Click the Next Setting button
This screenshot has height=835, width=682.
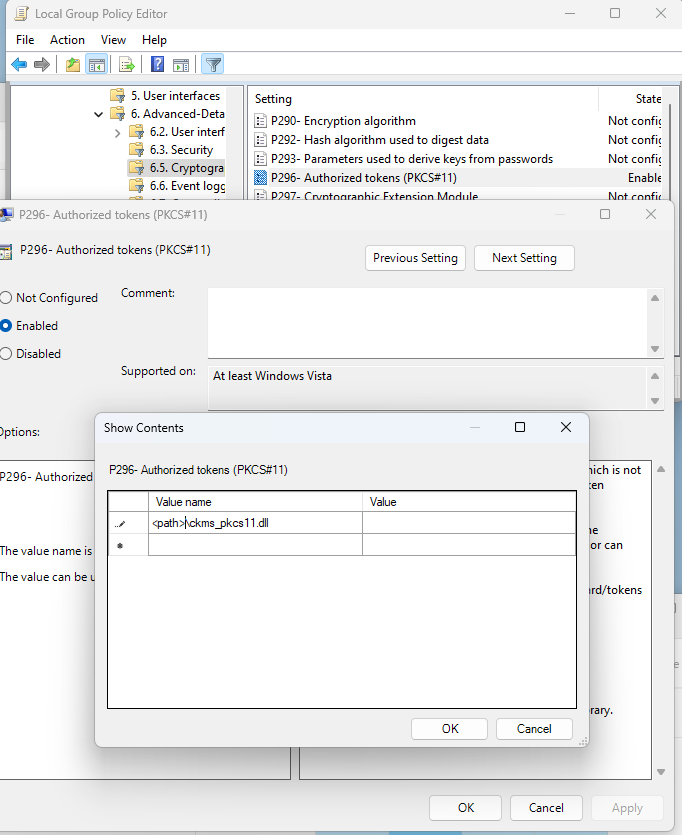coord(523,258)
